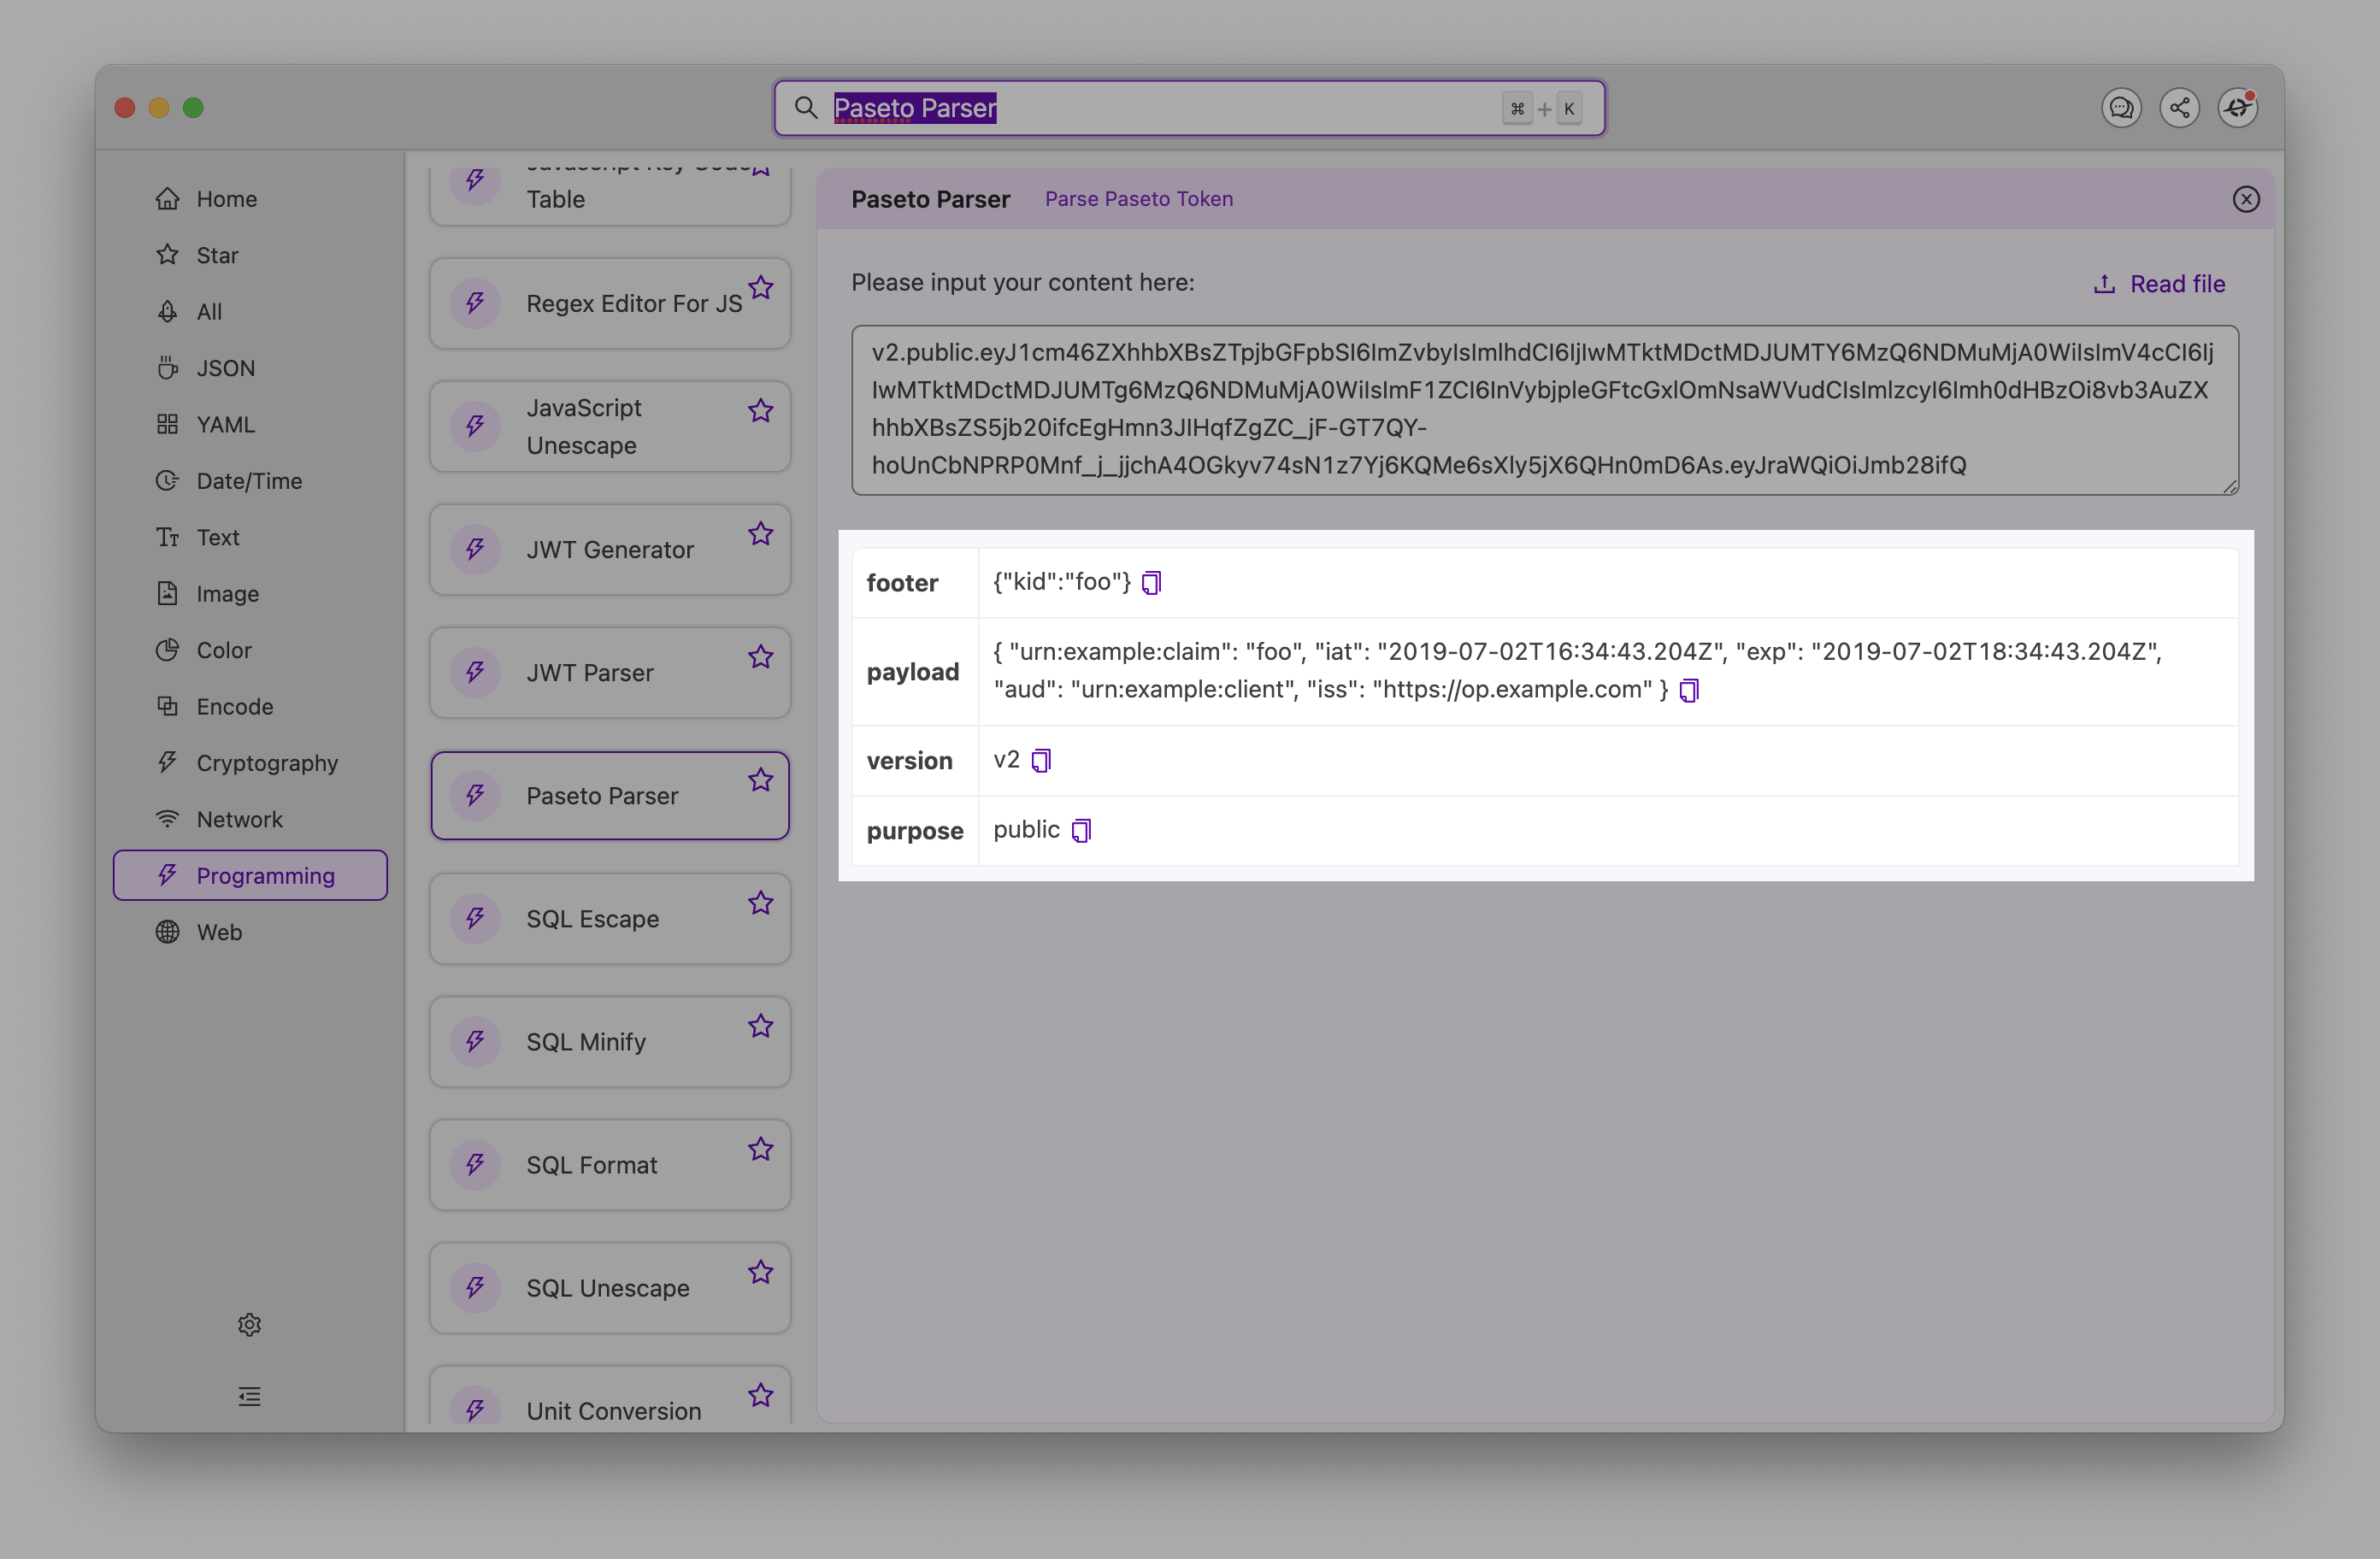The width and height of the screenshot is (2380, 1559).
Task: Star the SQL Format tool
Action: (761, 1149)
